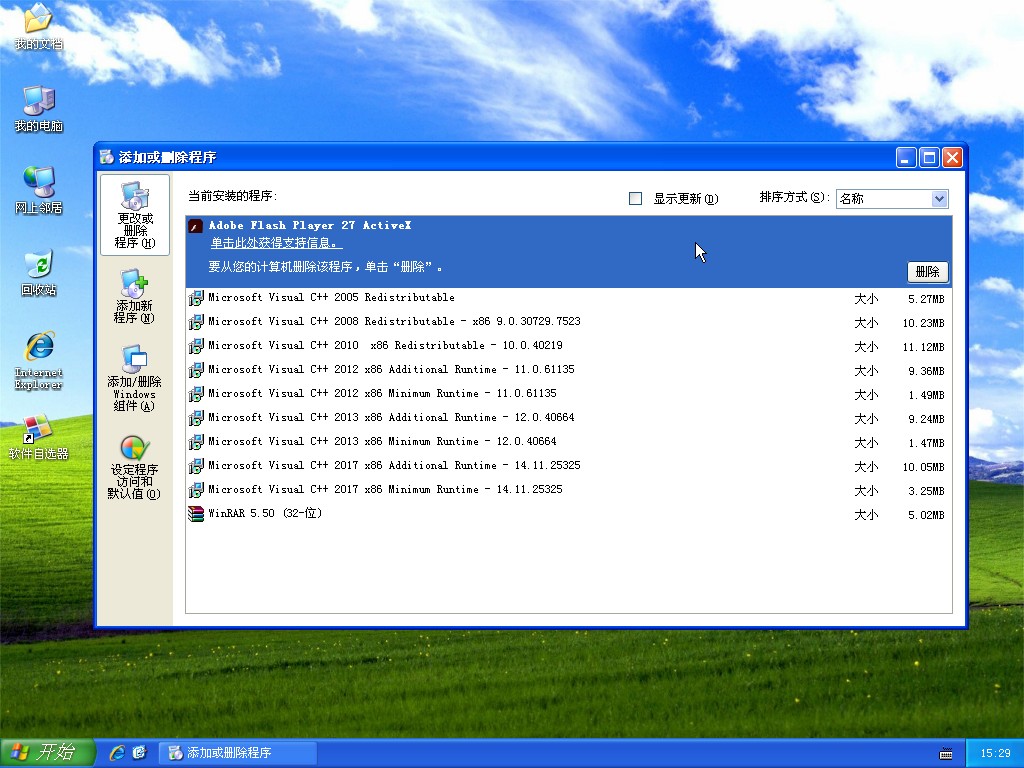Click the second quick launch browser icon

[140, 752]
